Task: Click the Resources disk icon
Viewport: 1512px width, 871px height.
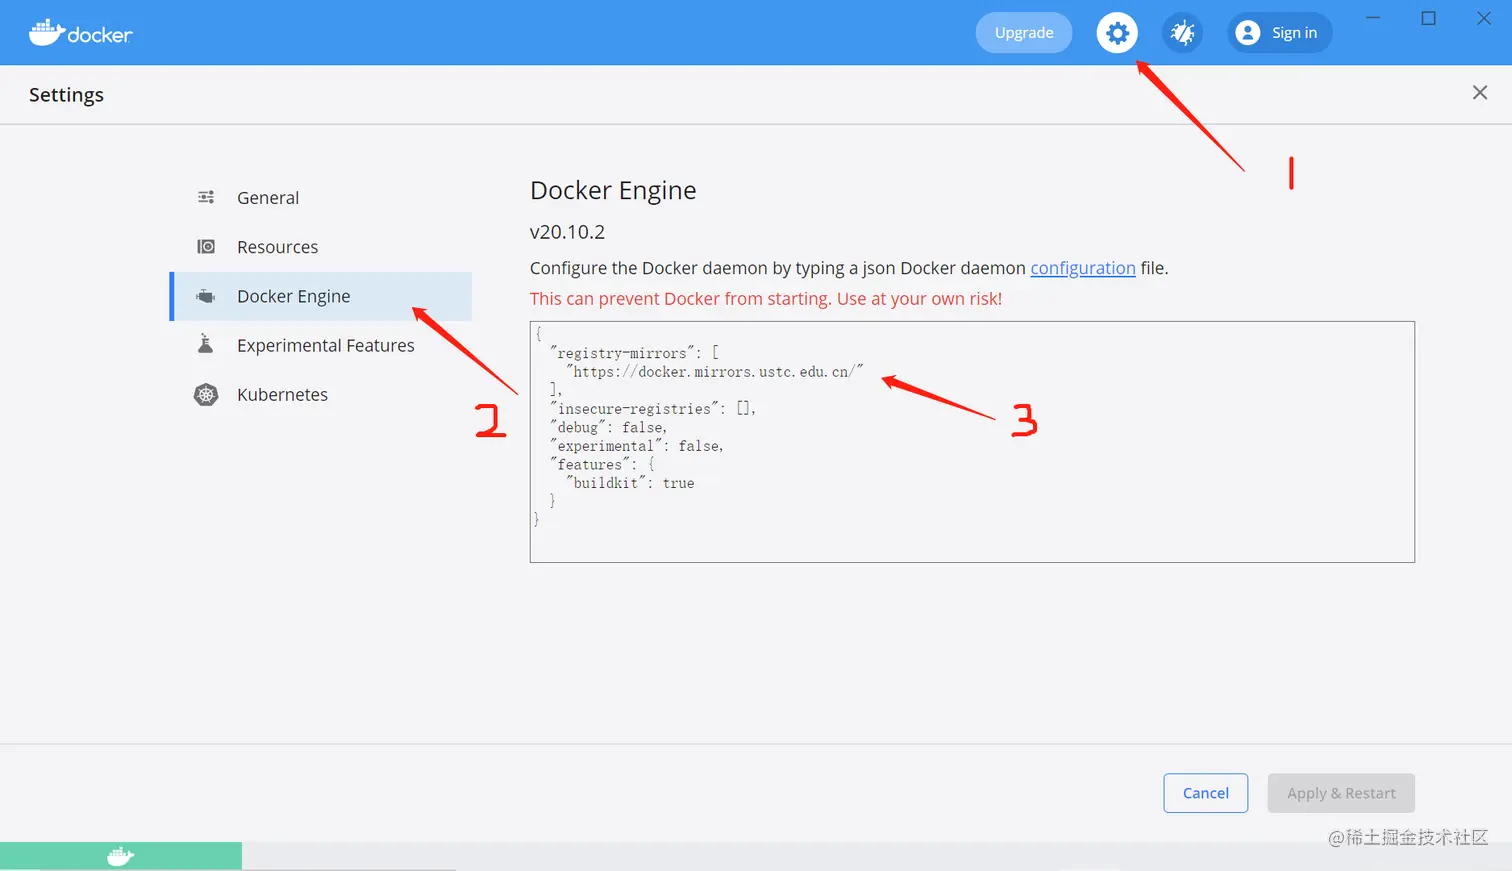Action: point(206,246)
